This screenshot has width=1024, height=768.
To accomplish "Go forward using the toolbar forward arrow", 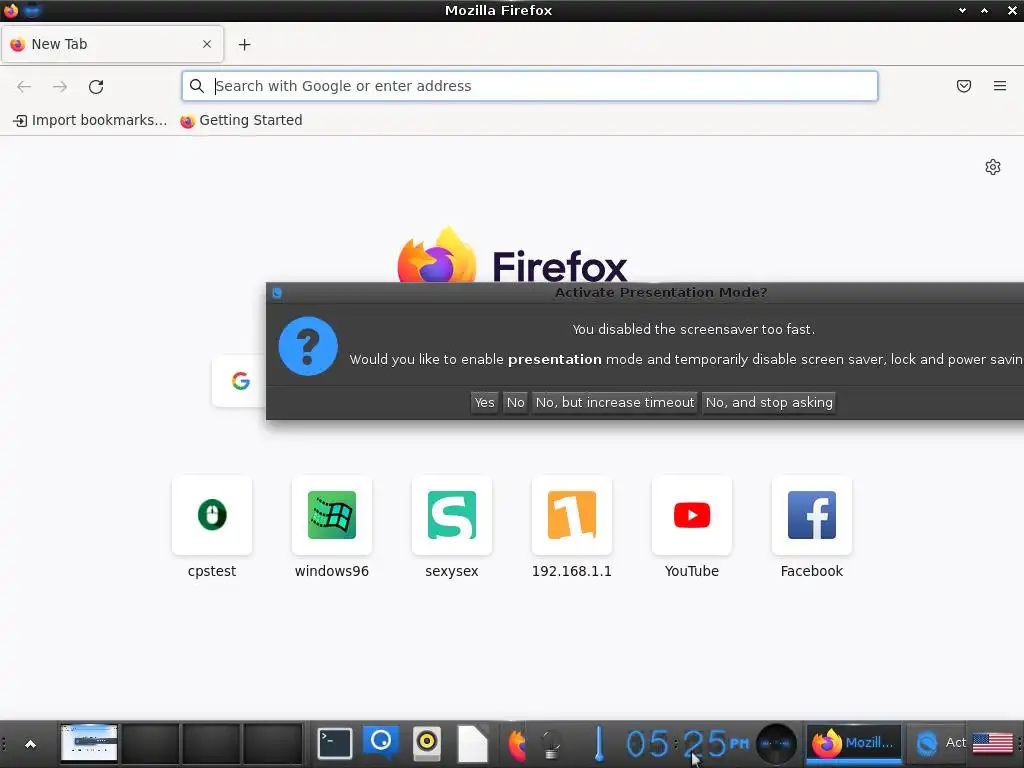I will coord(60,86).
